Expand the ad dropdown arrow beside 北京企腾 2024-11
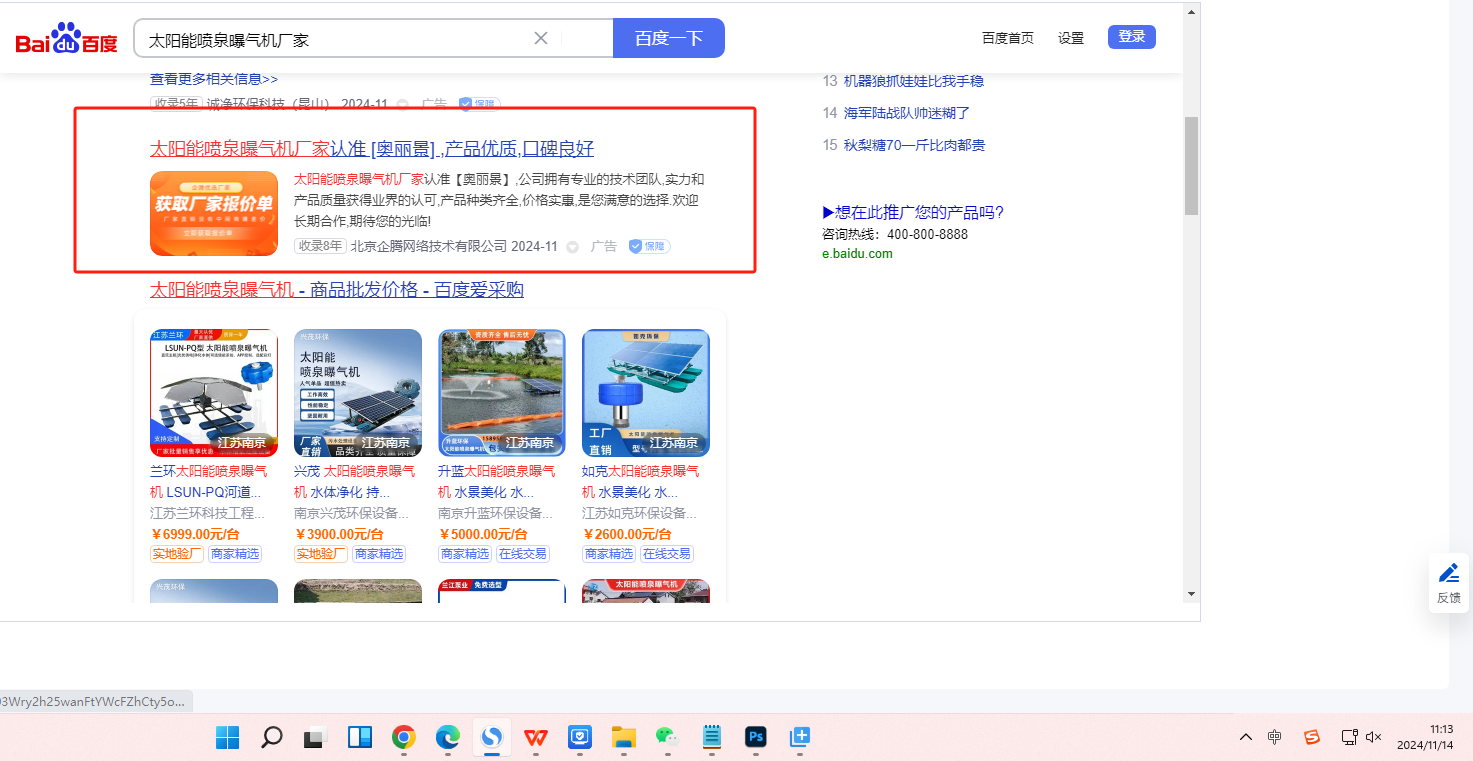Image resolution: width=1473 pixels, height=761 pixels. pyautogui.click(x=573, y=247)
